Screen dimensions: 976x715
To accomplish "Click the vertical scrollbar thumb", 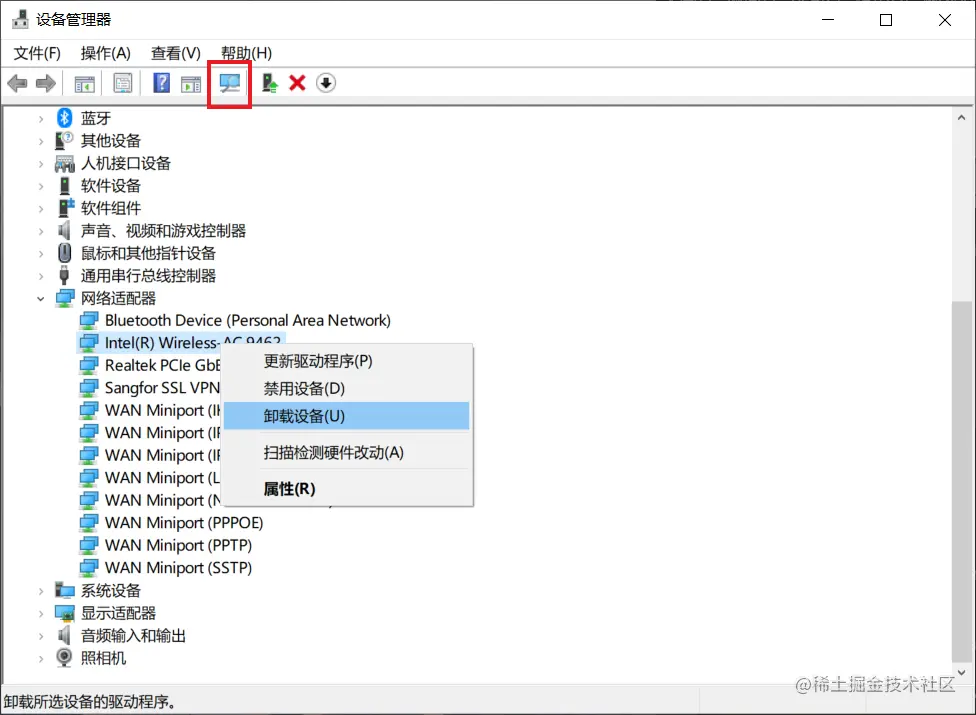I will point(961,482).
